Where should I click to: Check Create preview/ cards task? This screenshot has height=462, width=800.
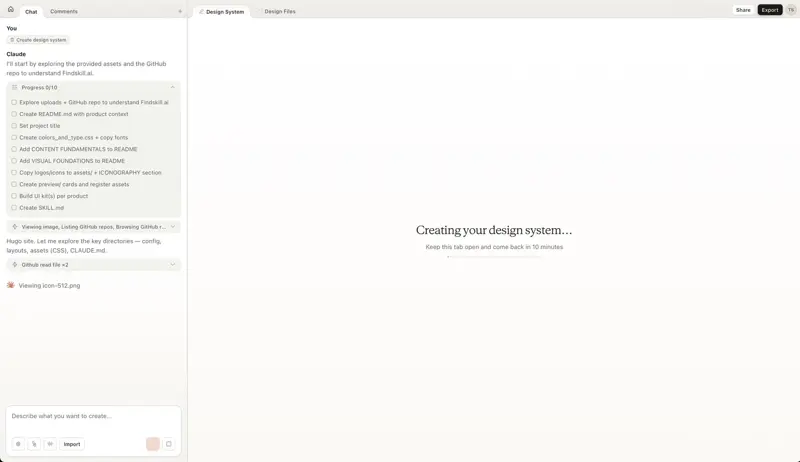14,184
